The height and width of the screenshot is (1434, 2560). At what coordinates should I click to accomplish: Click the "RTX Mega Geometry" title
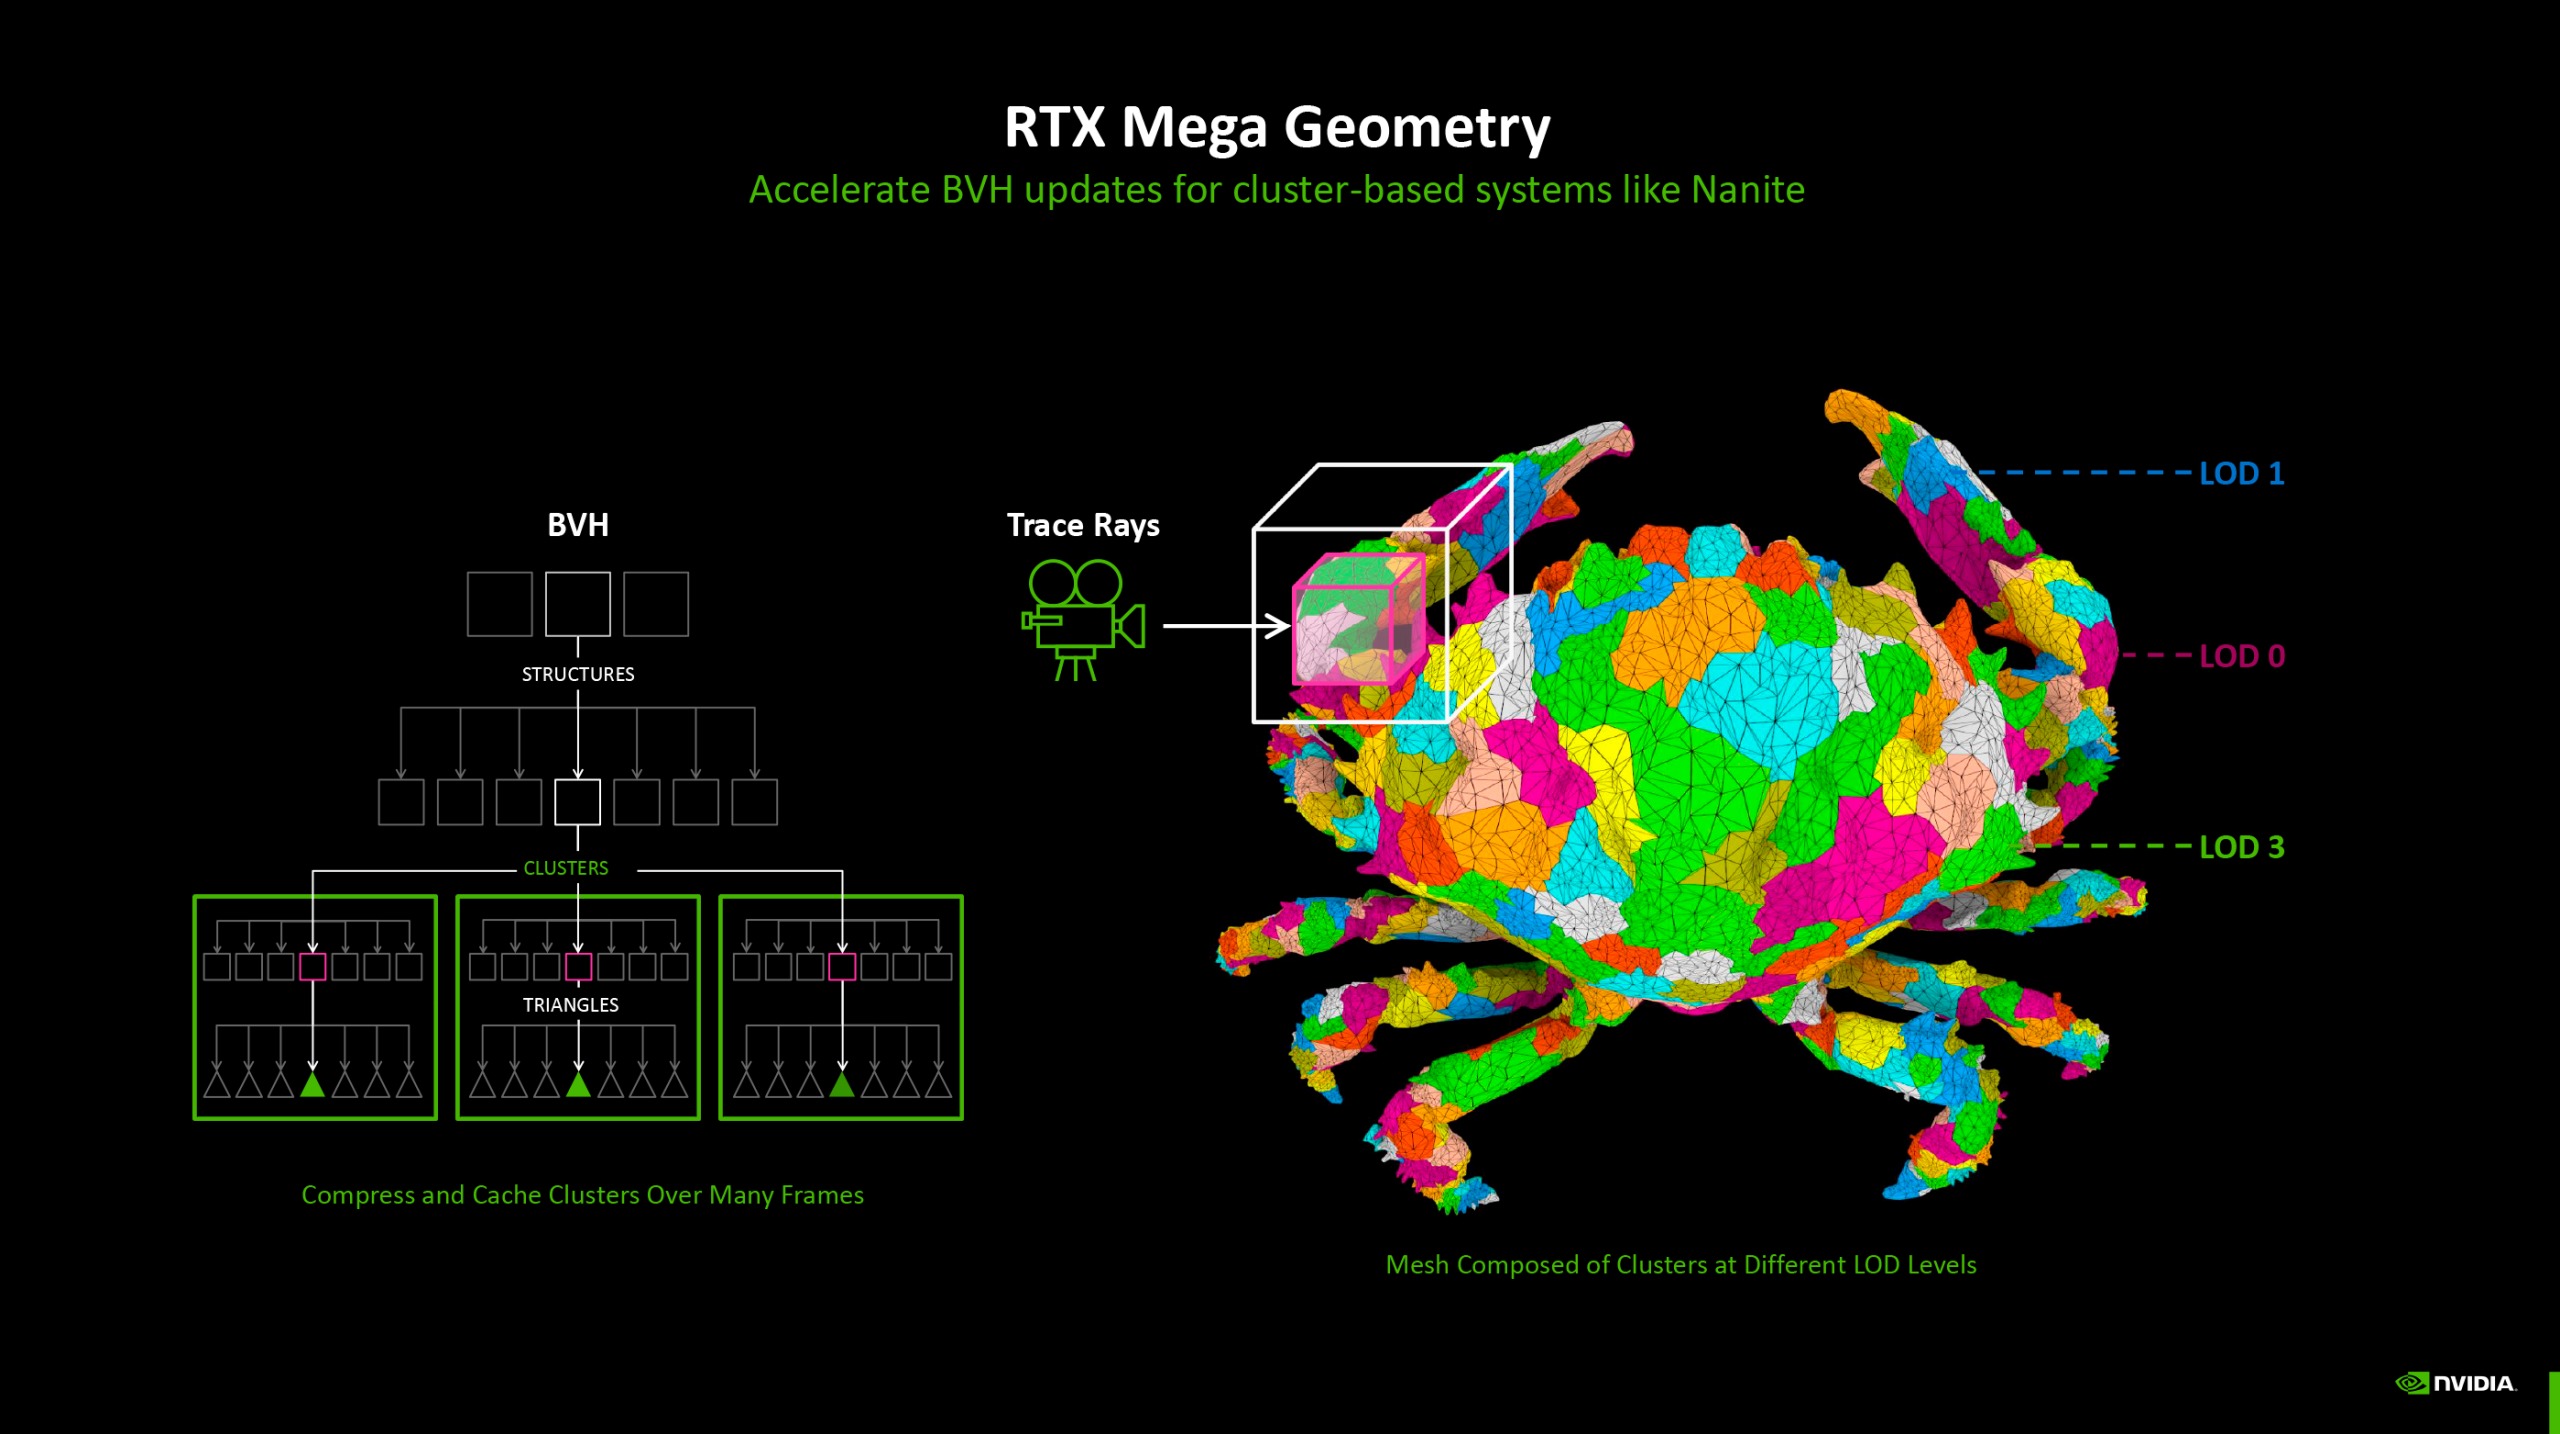[1277, 128]
